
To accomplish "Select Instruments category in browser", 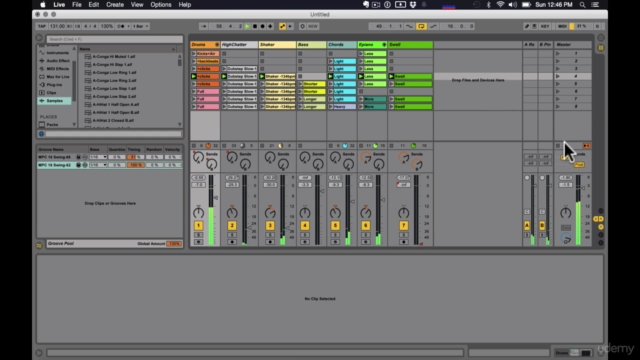I will (55, 53).
